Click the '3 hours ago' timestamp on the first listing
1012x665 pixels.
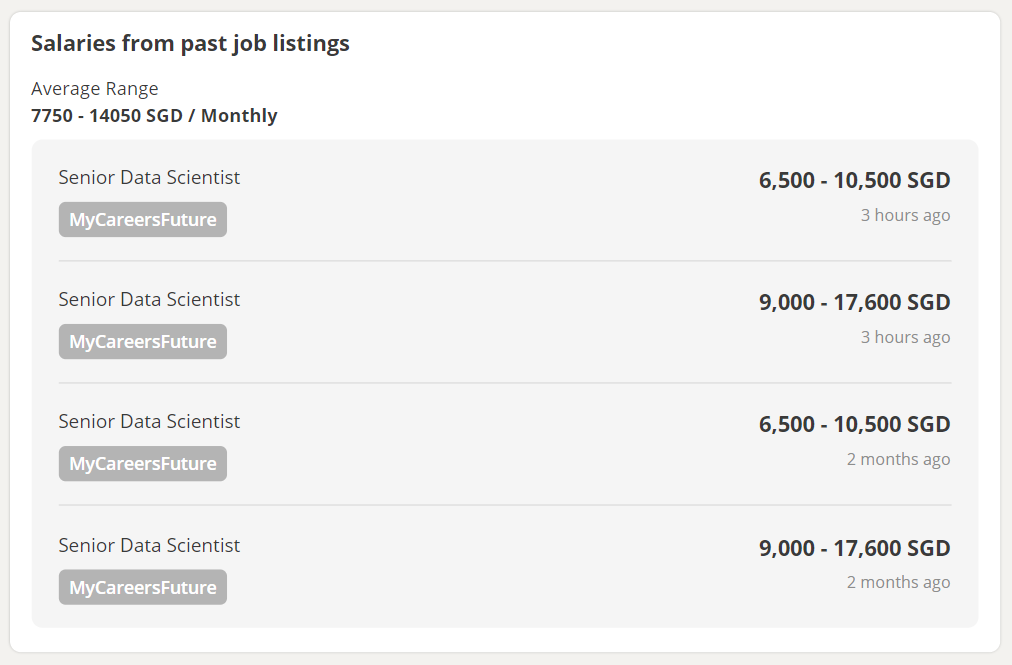click(x=905, y=215)
